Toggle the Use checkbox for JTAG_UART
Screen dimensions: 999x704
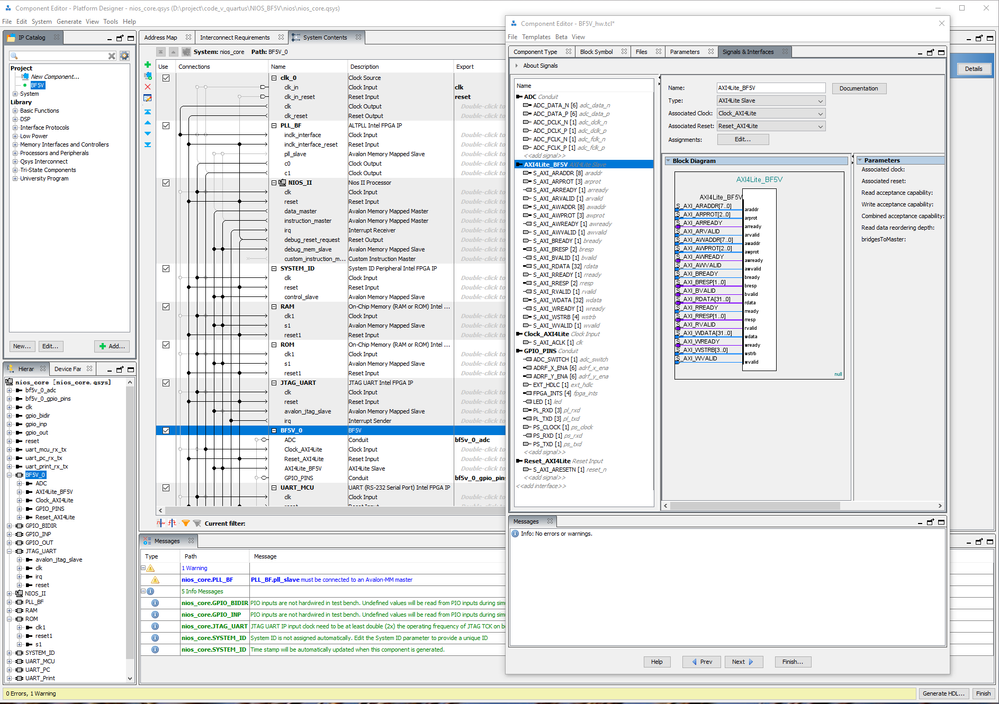click(x=165, y=382)
